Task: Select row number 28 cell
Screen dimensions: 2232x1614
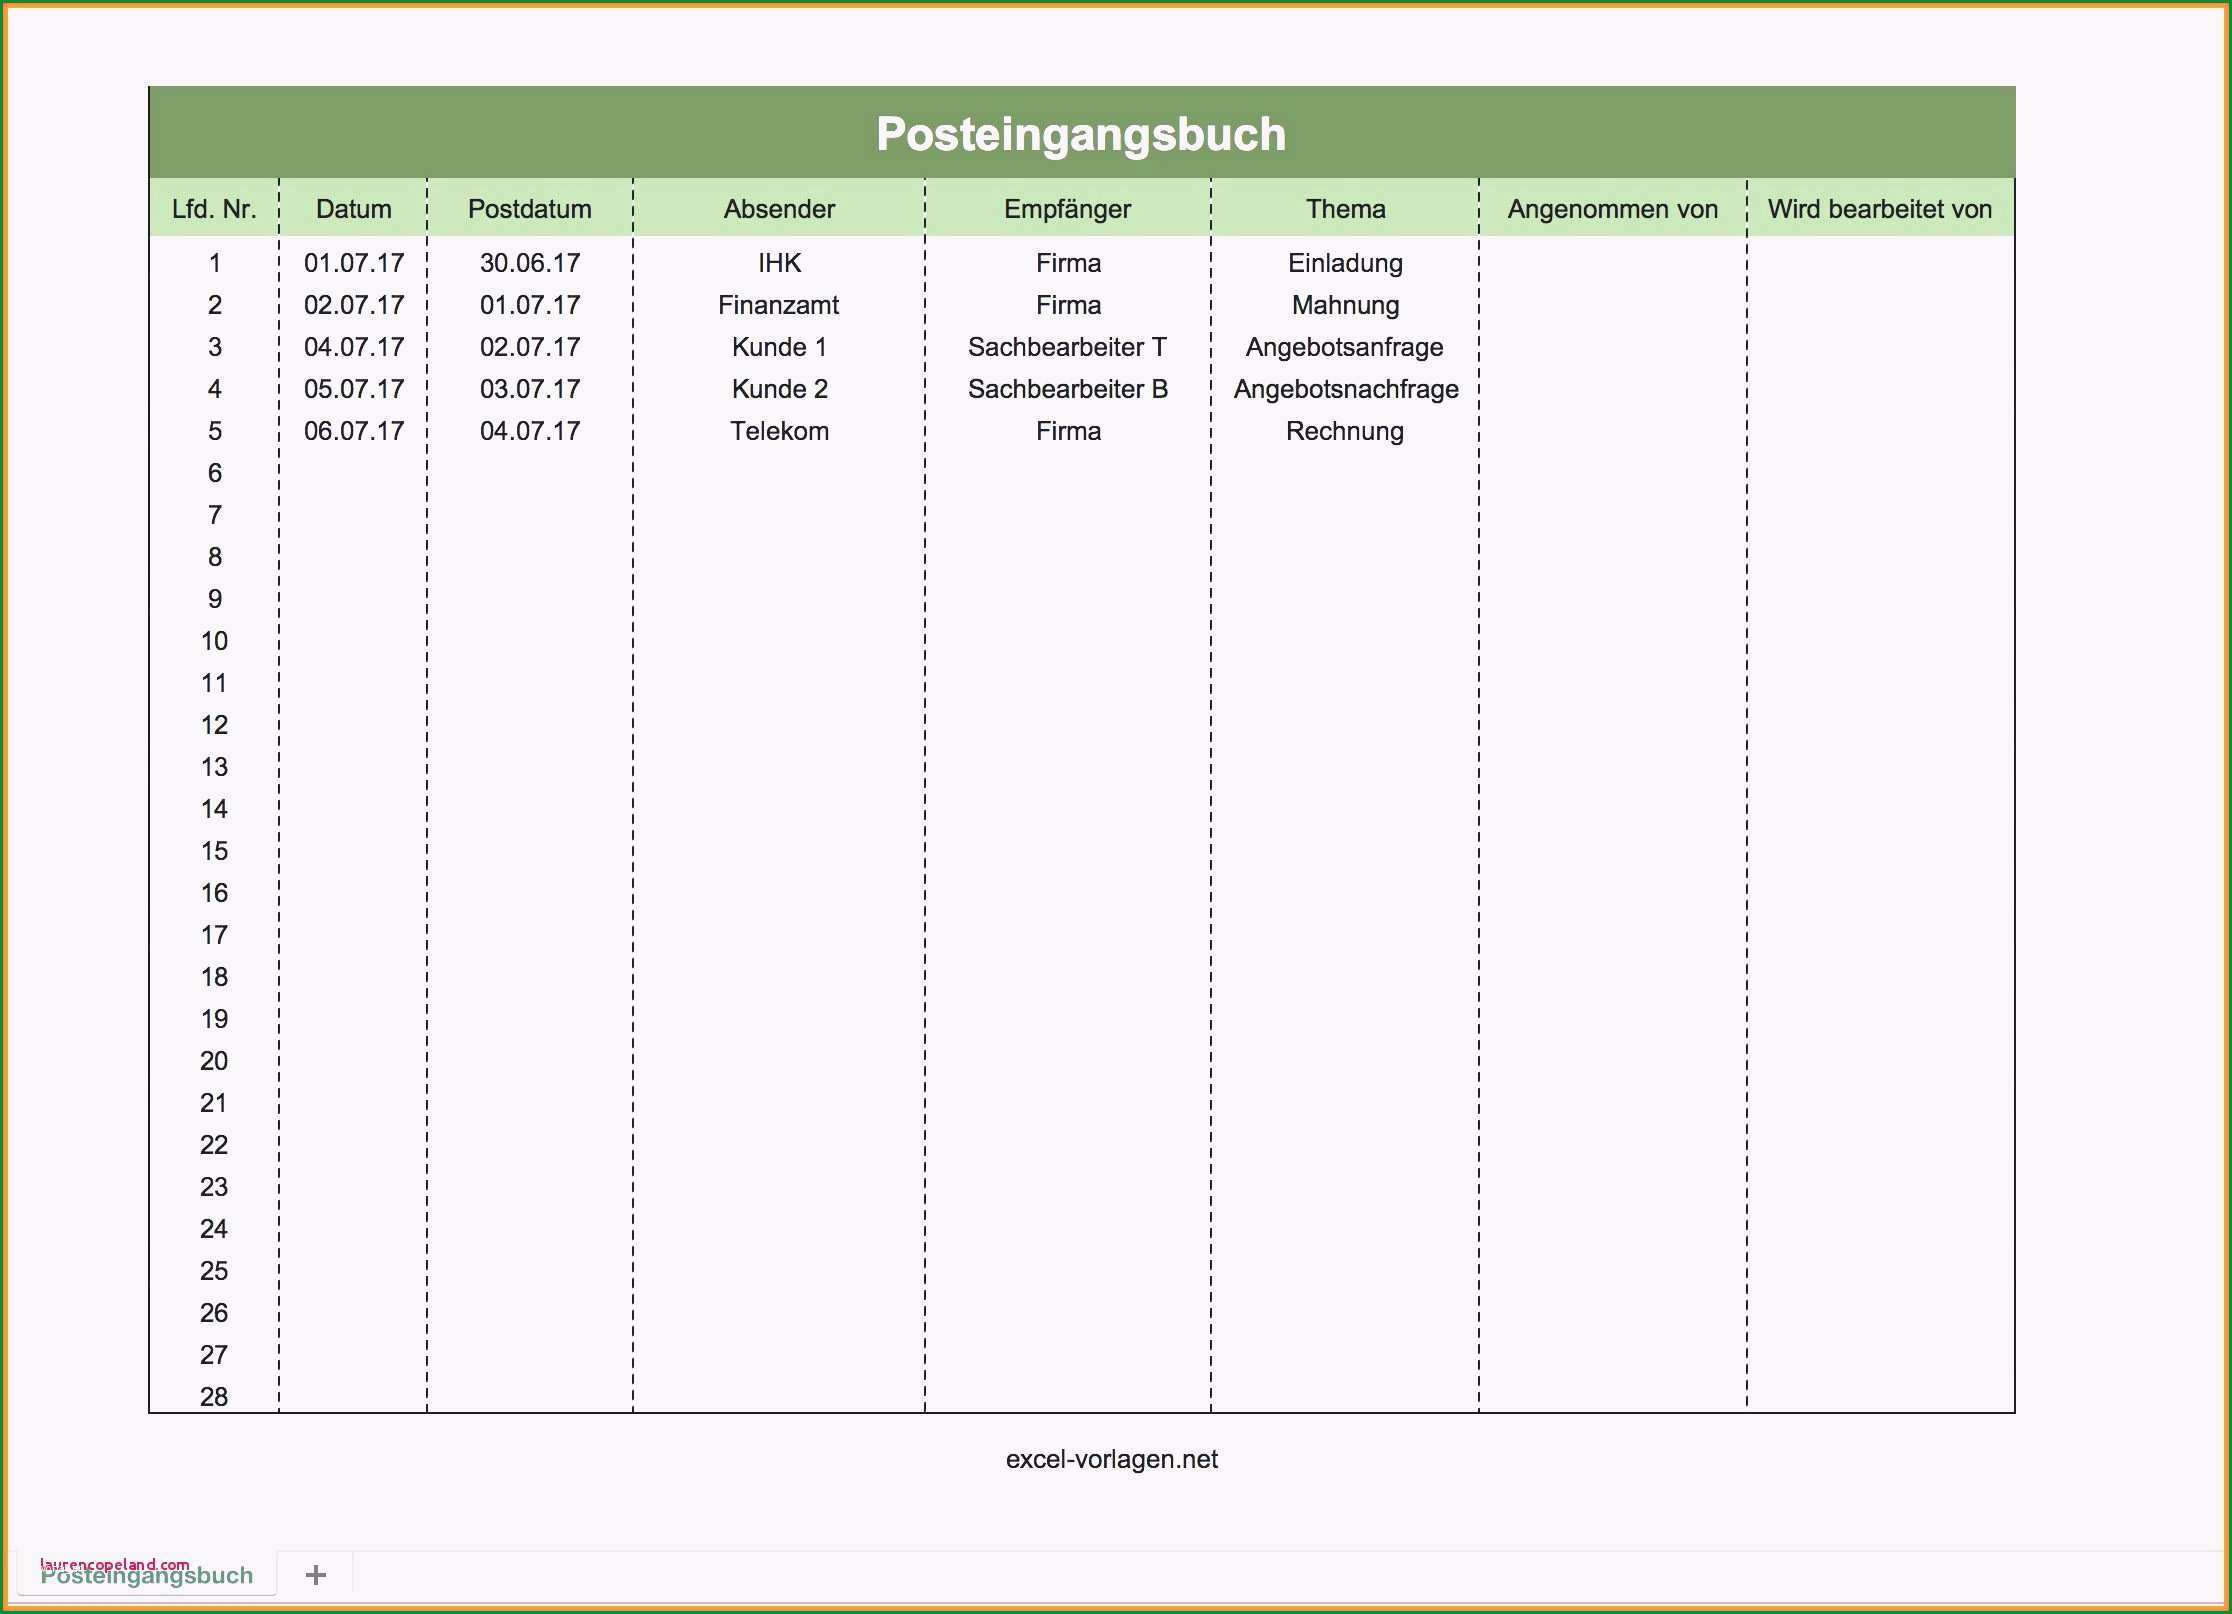Action: pyautogui.click(x=214, y=1397)
